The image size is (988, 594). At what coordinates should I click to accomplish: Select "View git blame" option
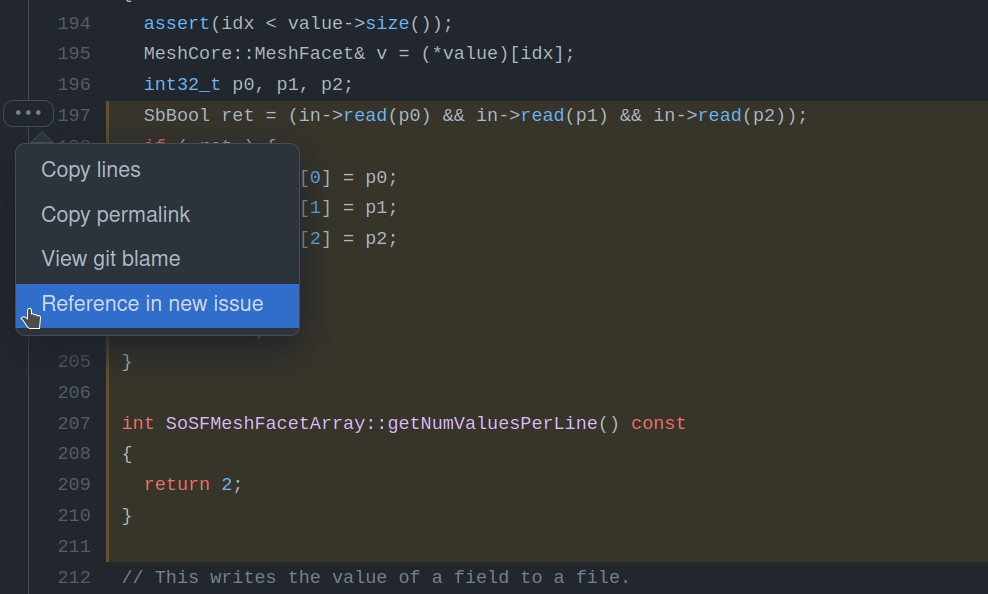point(110,258)
